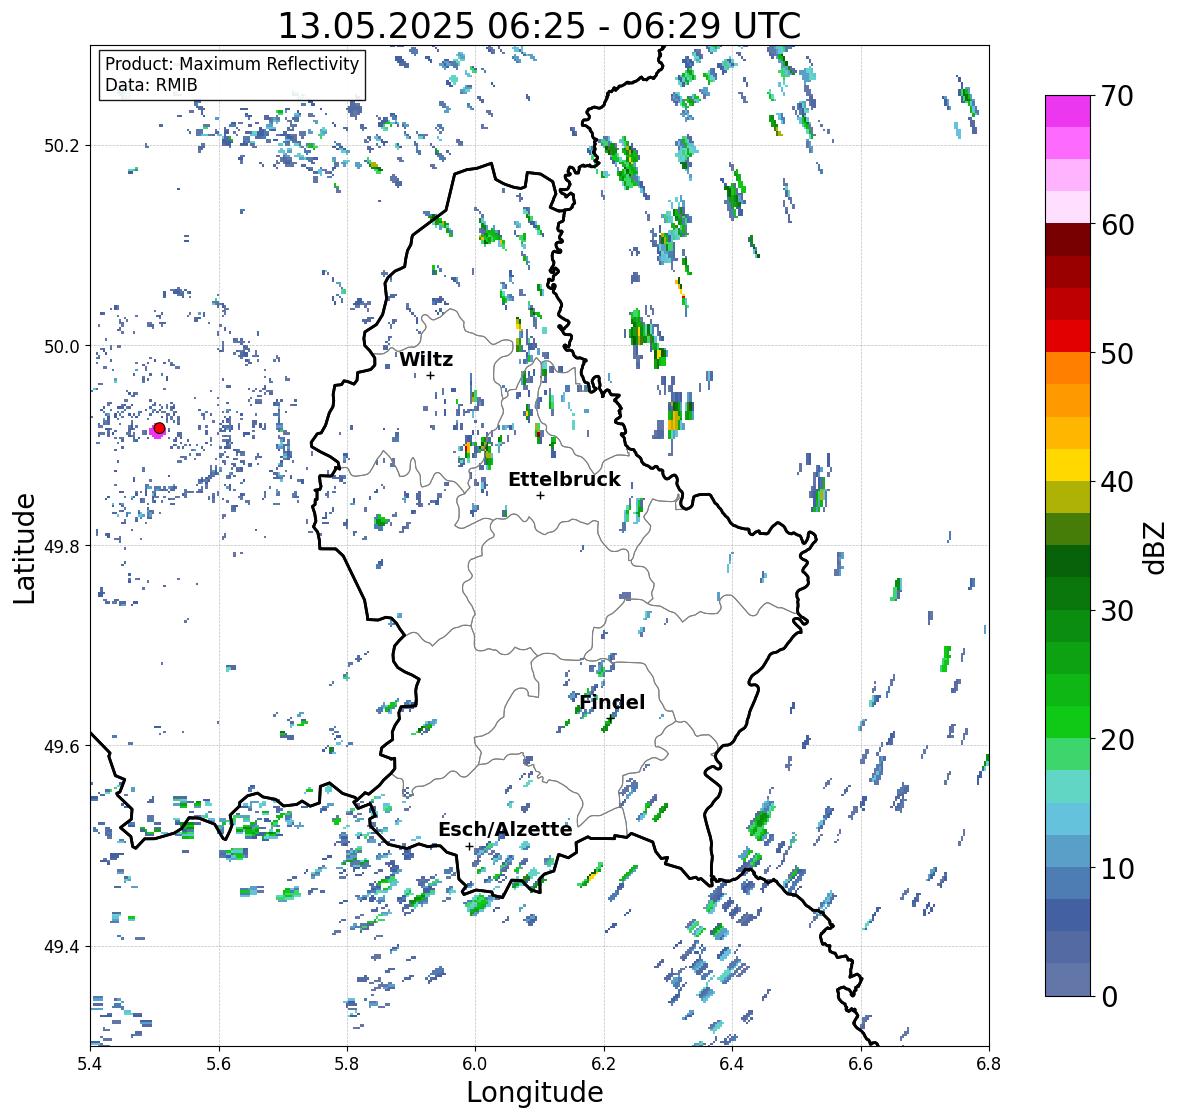
Task: Pick the magenta top colorbar segment
Action: (x=1068, y=111)
